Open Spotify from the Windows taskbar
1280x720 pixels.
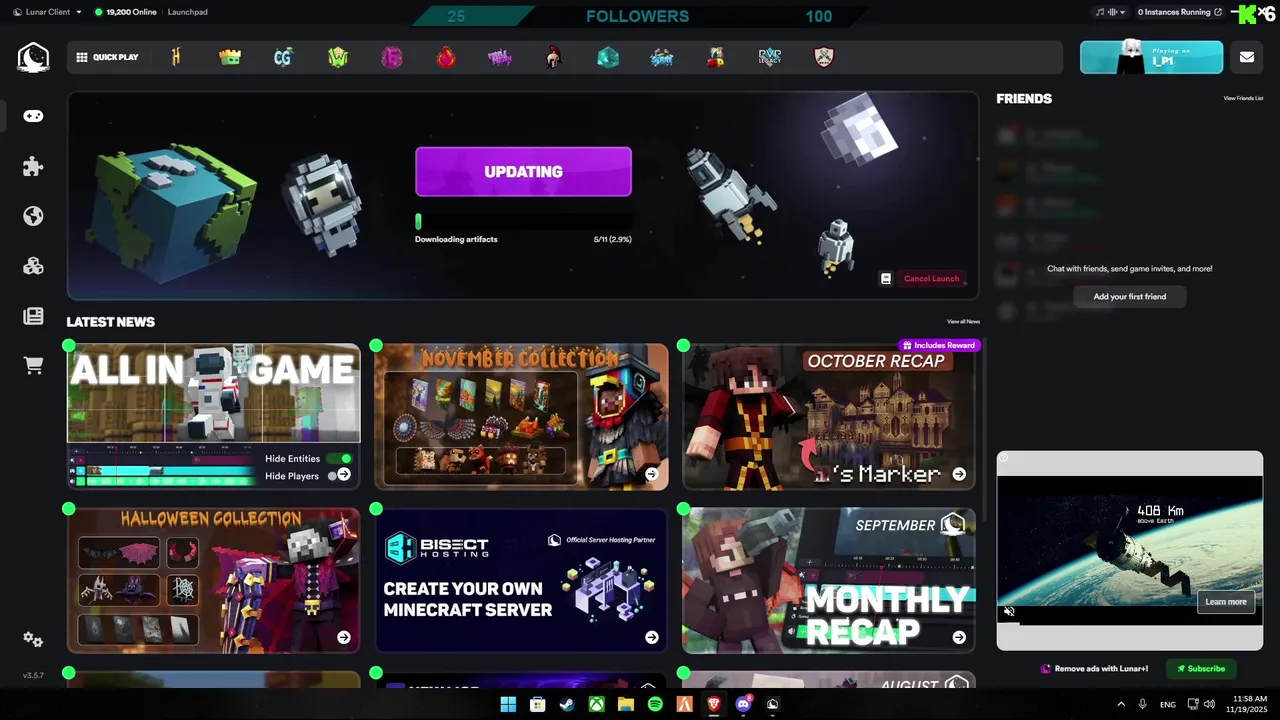pos(655,704)
